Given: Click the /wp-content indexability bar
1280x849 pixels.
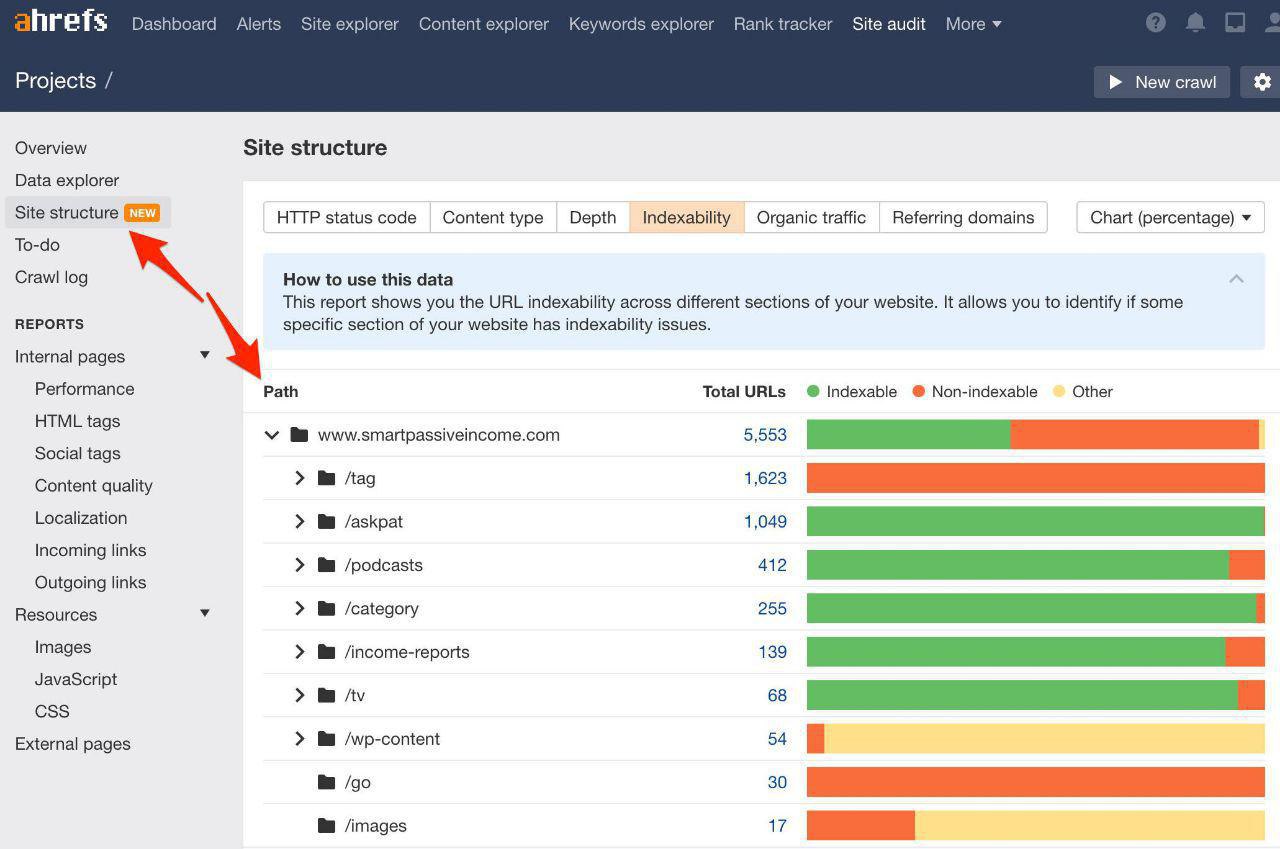Looking at the screenshot, I should [x=1036, y=739].
